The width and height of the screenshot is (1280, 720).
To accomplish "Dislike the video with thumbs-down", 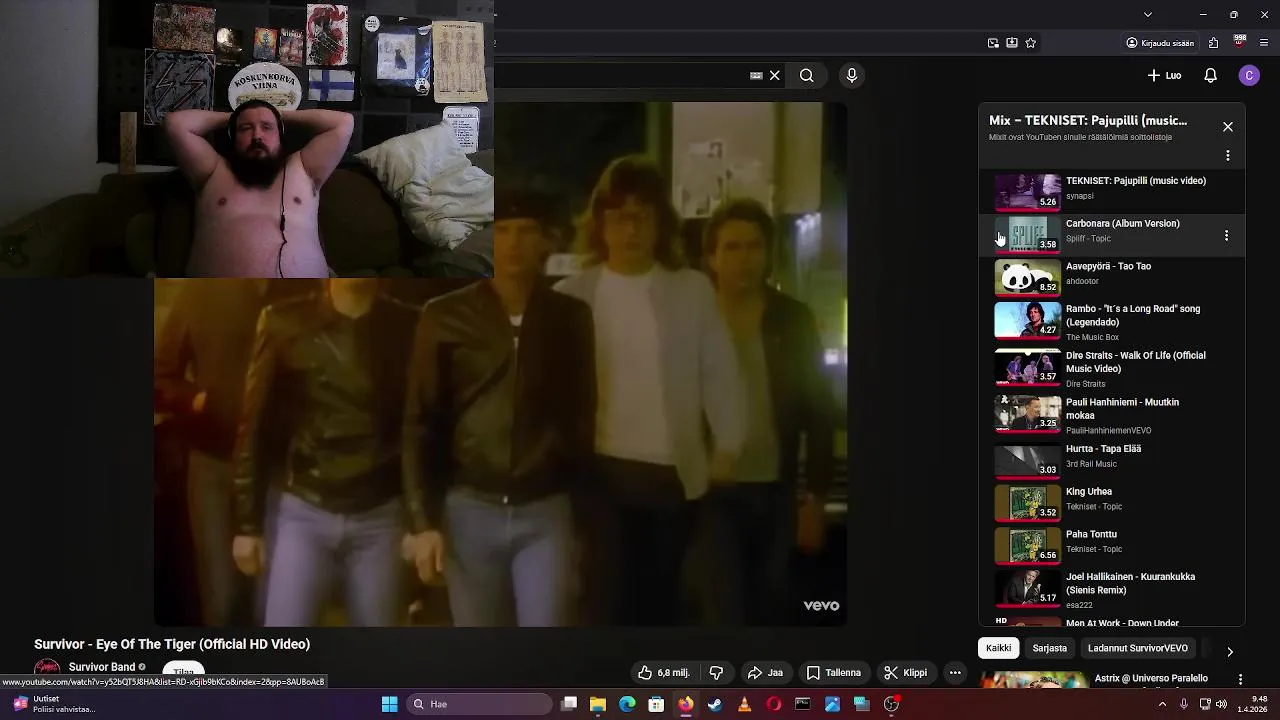I will 716,673.
